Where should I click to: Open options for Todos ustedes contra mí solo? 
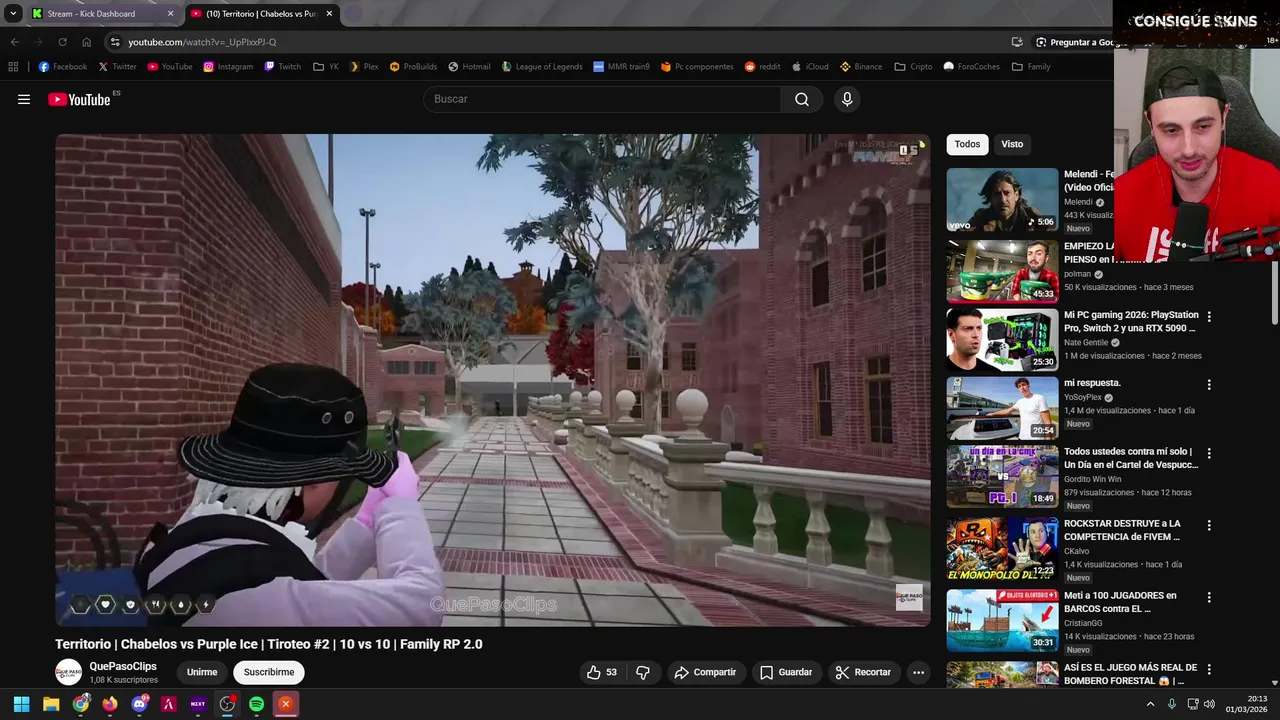click(1209, 453)
